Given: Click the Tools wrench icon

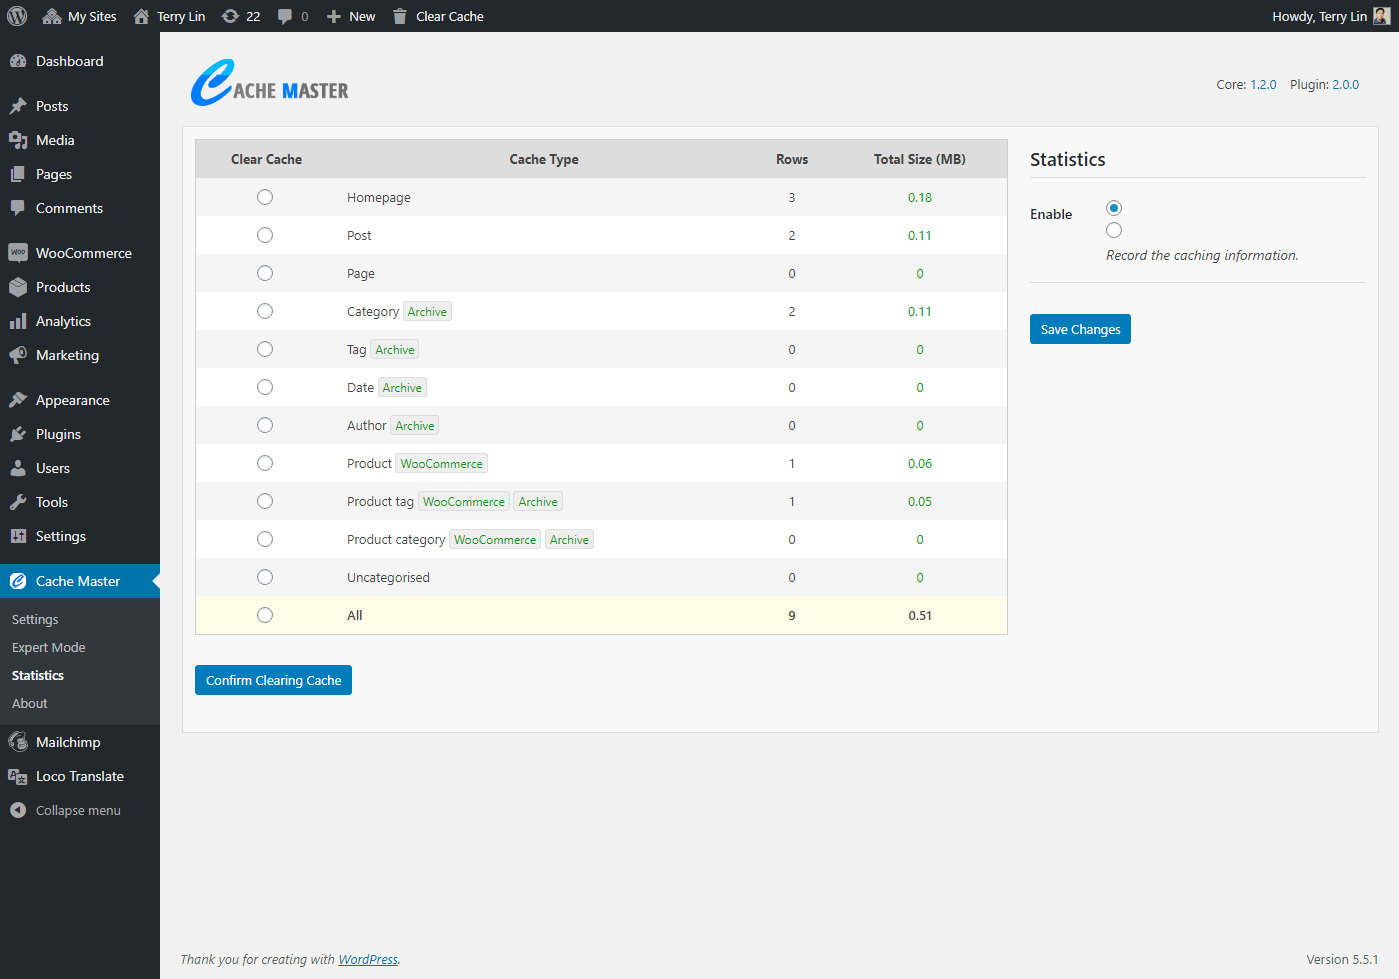Looking at the screenshot, I should tap(18, 502).
